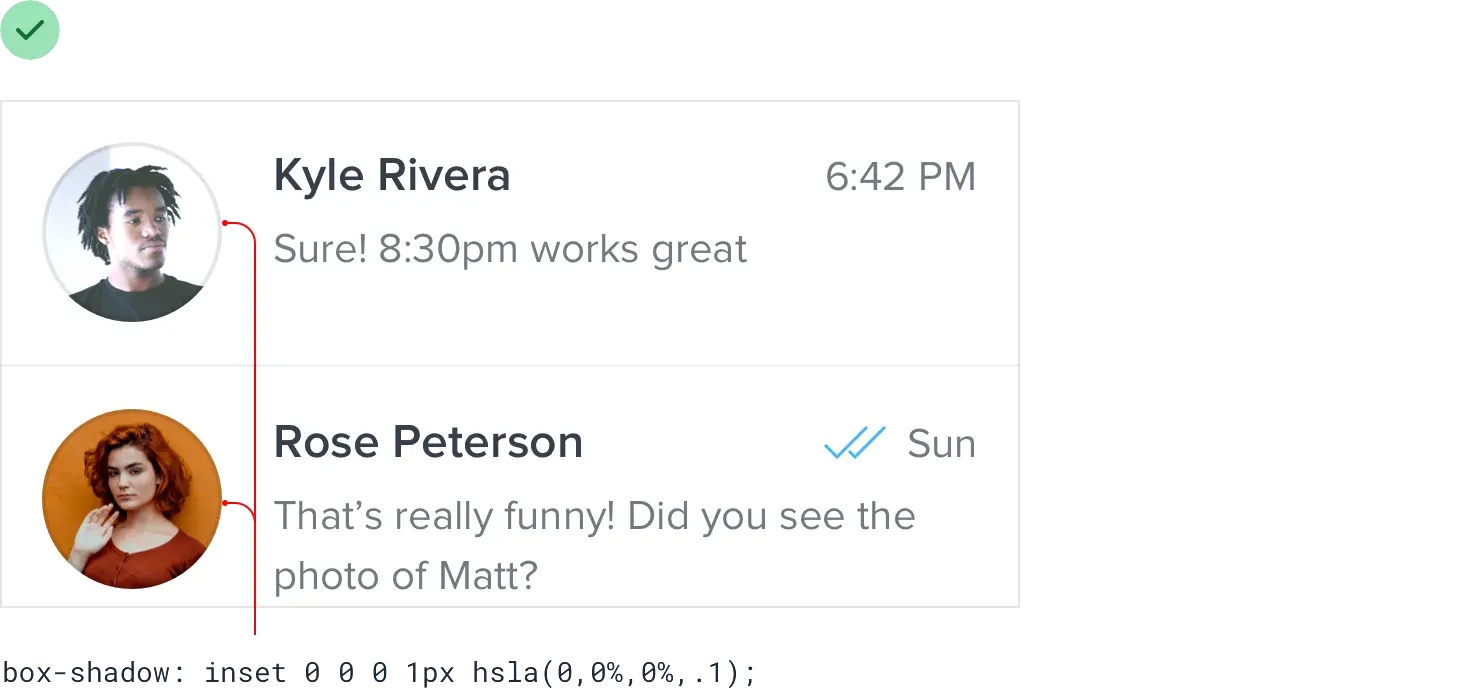Click the green checkmark badge icon
The height and width of the screenshot is (692, 1480).
(x=31, y=30)
